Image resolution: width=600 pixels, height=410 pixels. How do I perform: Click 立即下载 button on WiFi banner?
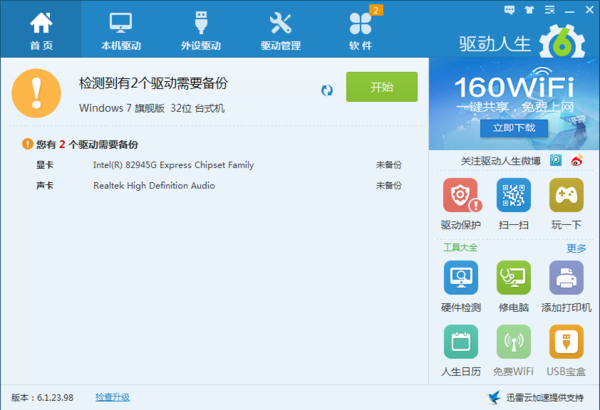(514, 128)
